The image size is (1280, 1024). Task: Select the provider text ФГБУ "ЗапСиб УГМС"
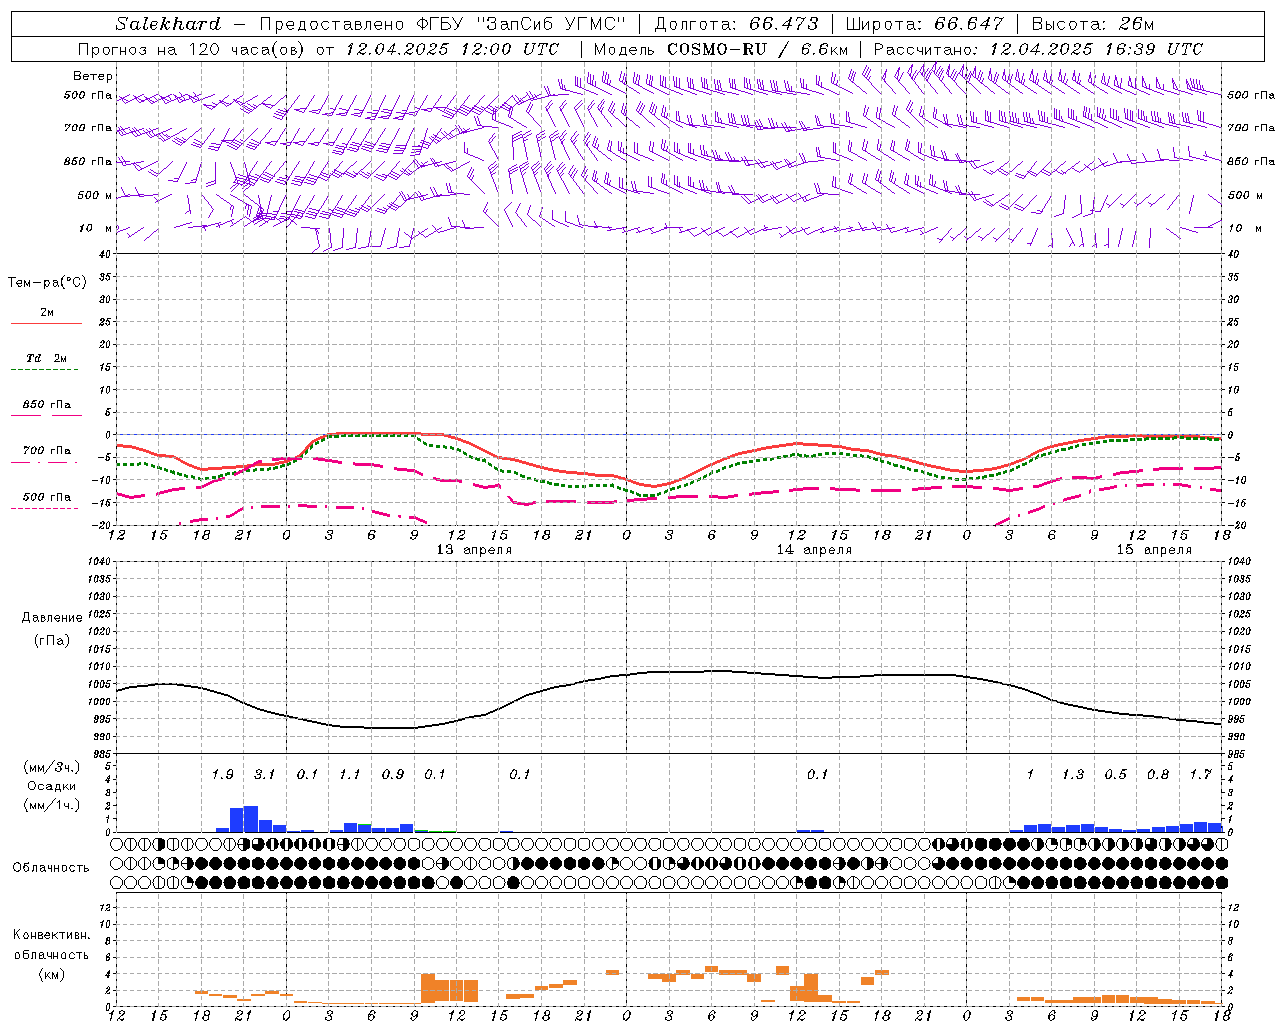[520, 24]
